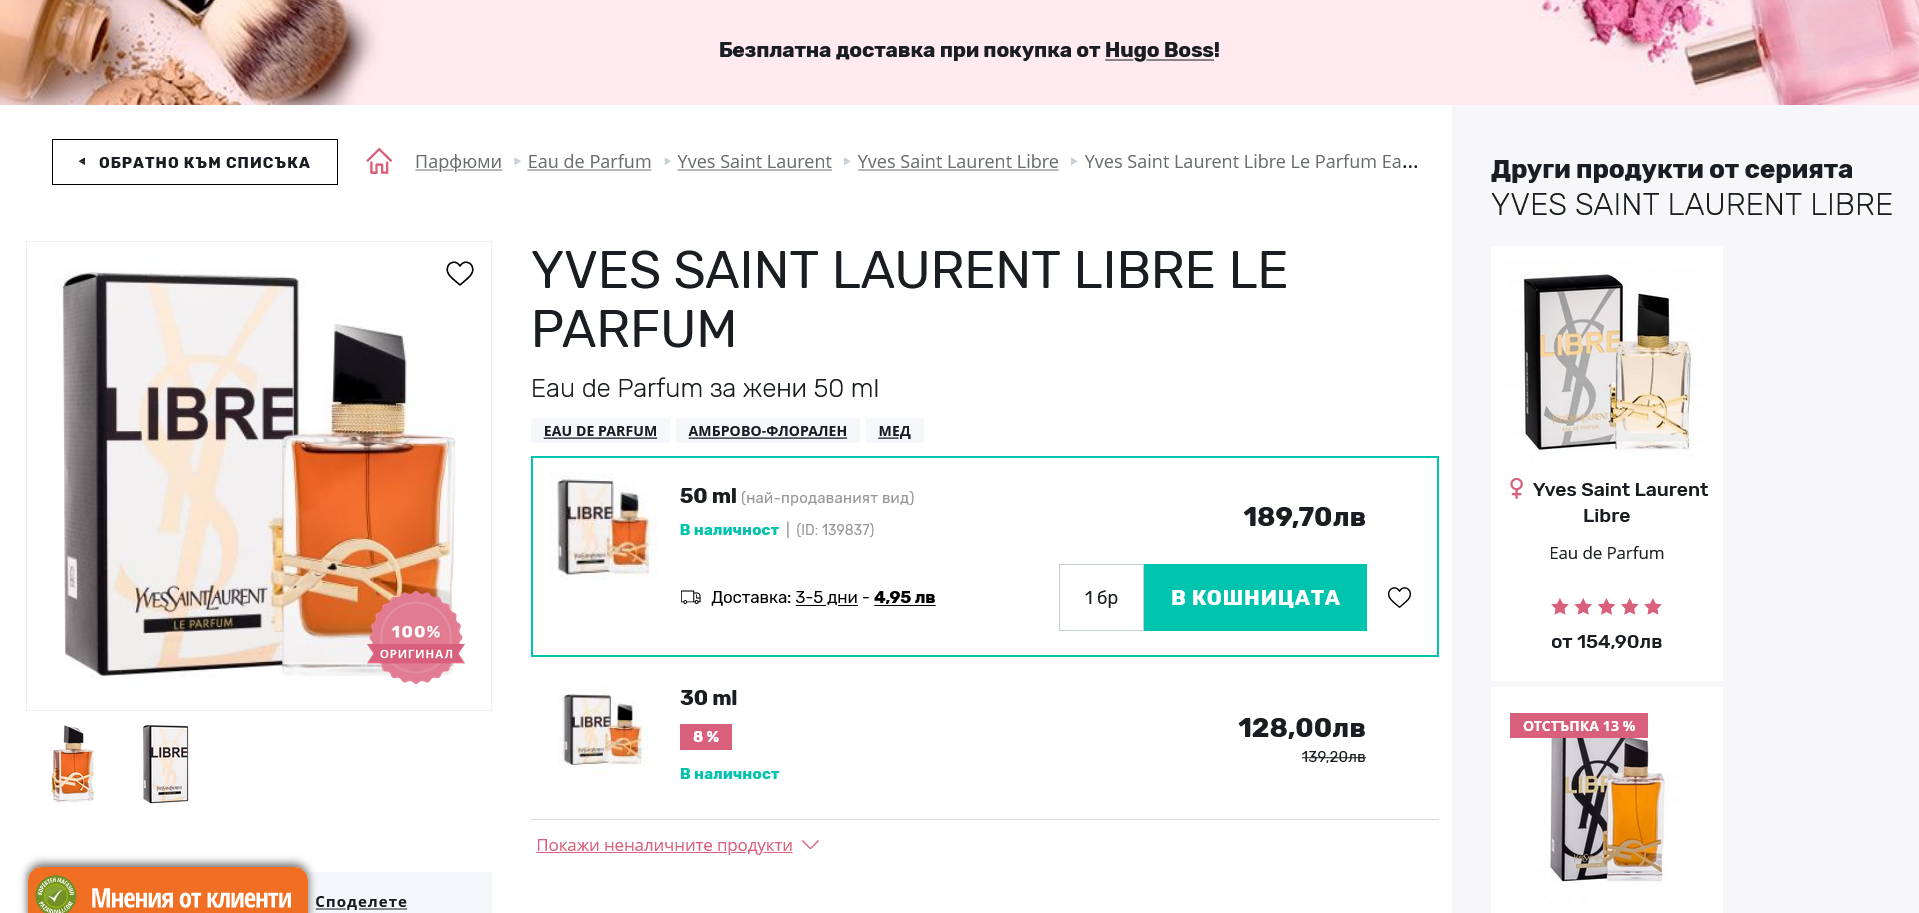
Task: Click the back arrow in Обратно към списъка
Action: click(x=82, y=162)
